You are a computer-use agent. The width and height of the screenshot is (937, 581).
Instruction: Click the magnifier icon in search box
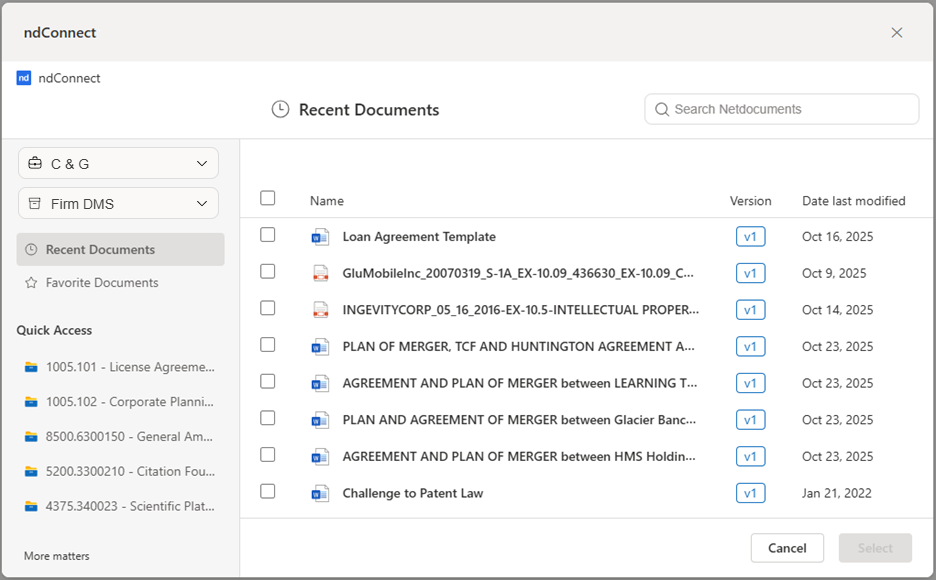[x=662, y=109]
